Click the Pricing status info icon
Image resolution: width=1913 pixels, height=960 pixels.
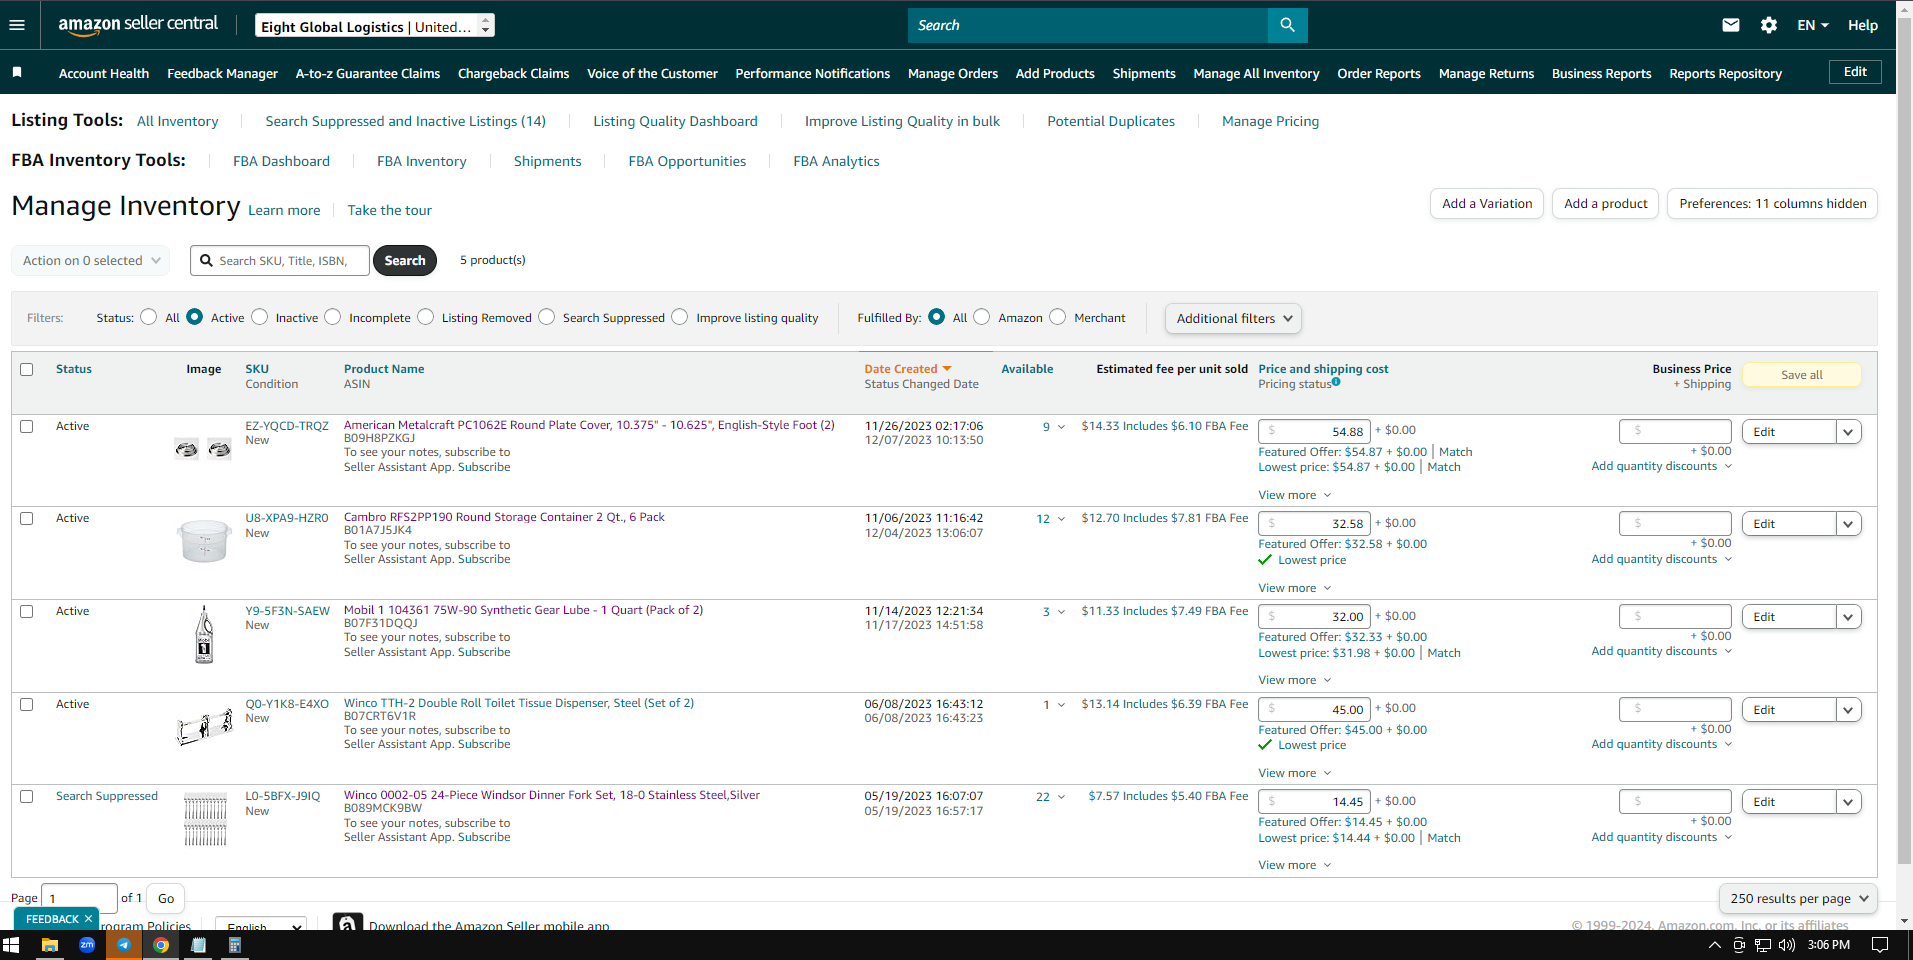[x=1336, y=382]
